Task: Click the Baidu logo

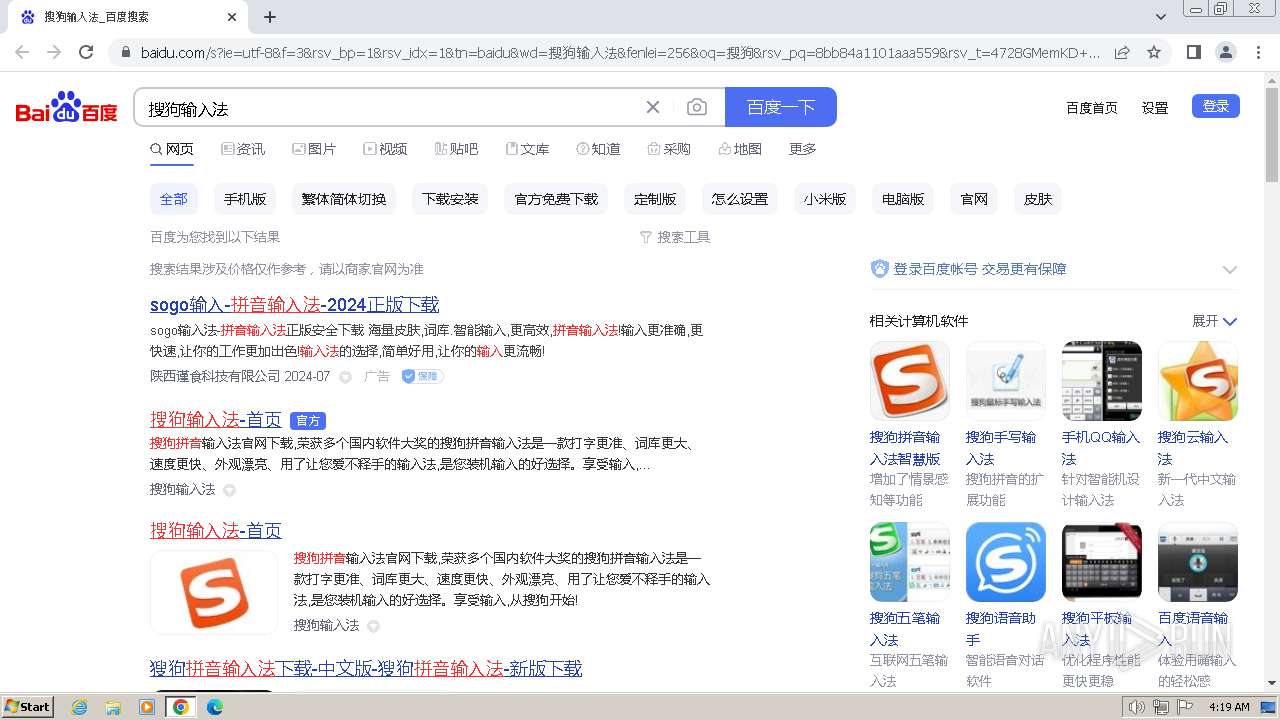Action: pos(67,107)
